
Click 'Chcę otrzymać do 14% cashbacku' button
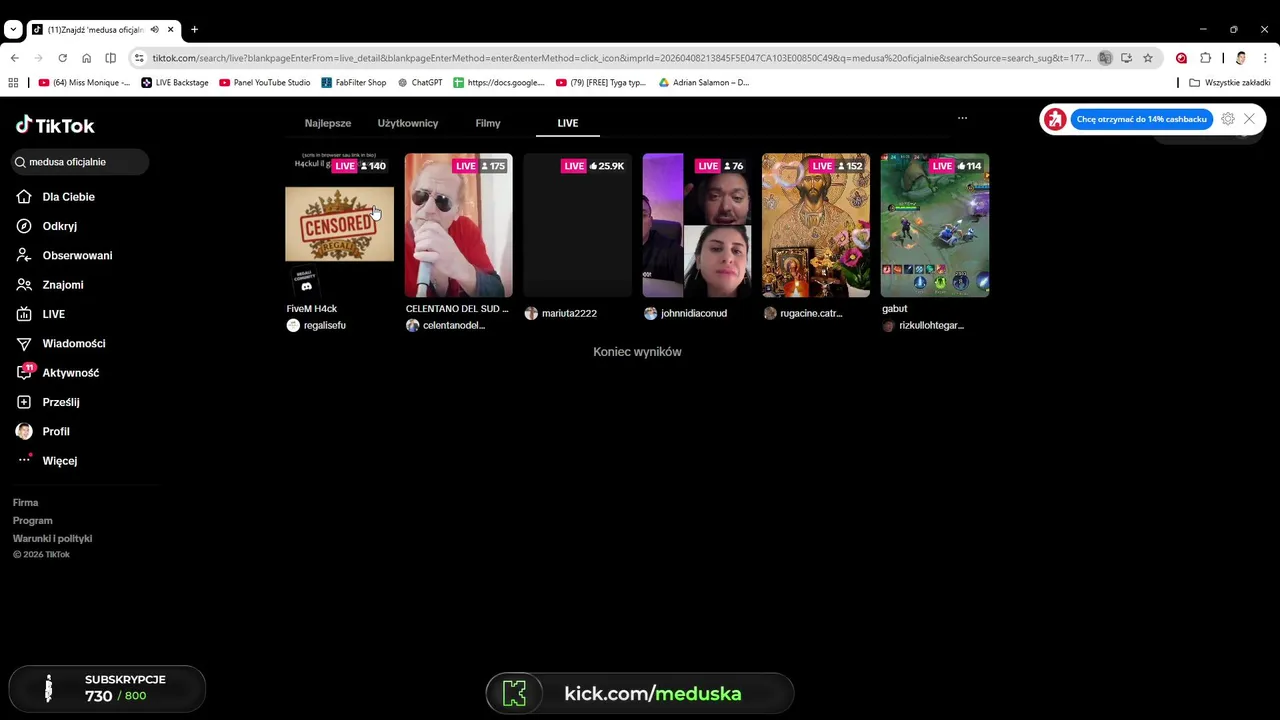coord(1142,119)
